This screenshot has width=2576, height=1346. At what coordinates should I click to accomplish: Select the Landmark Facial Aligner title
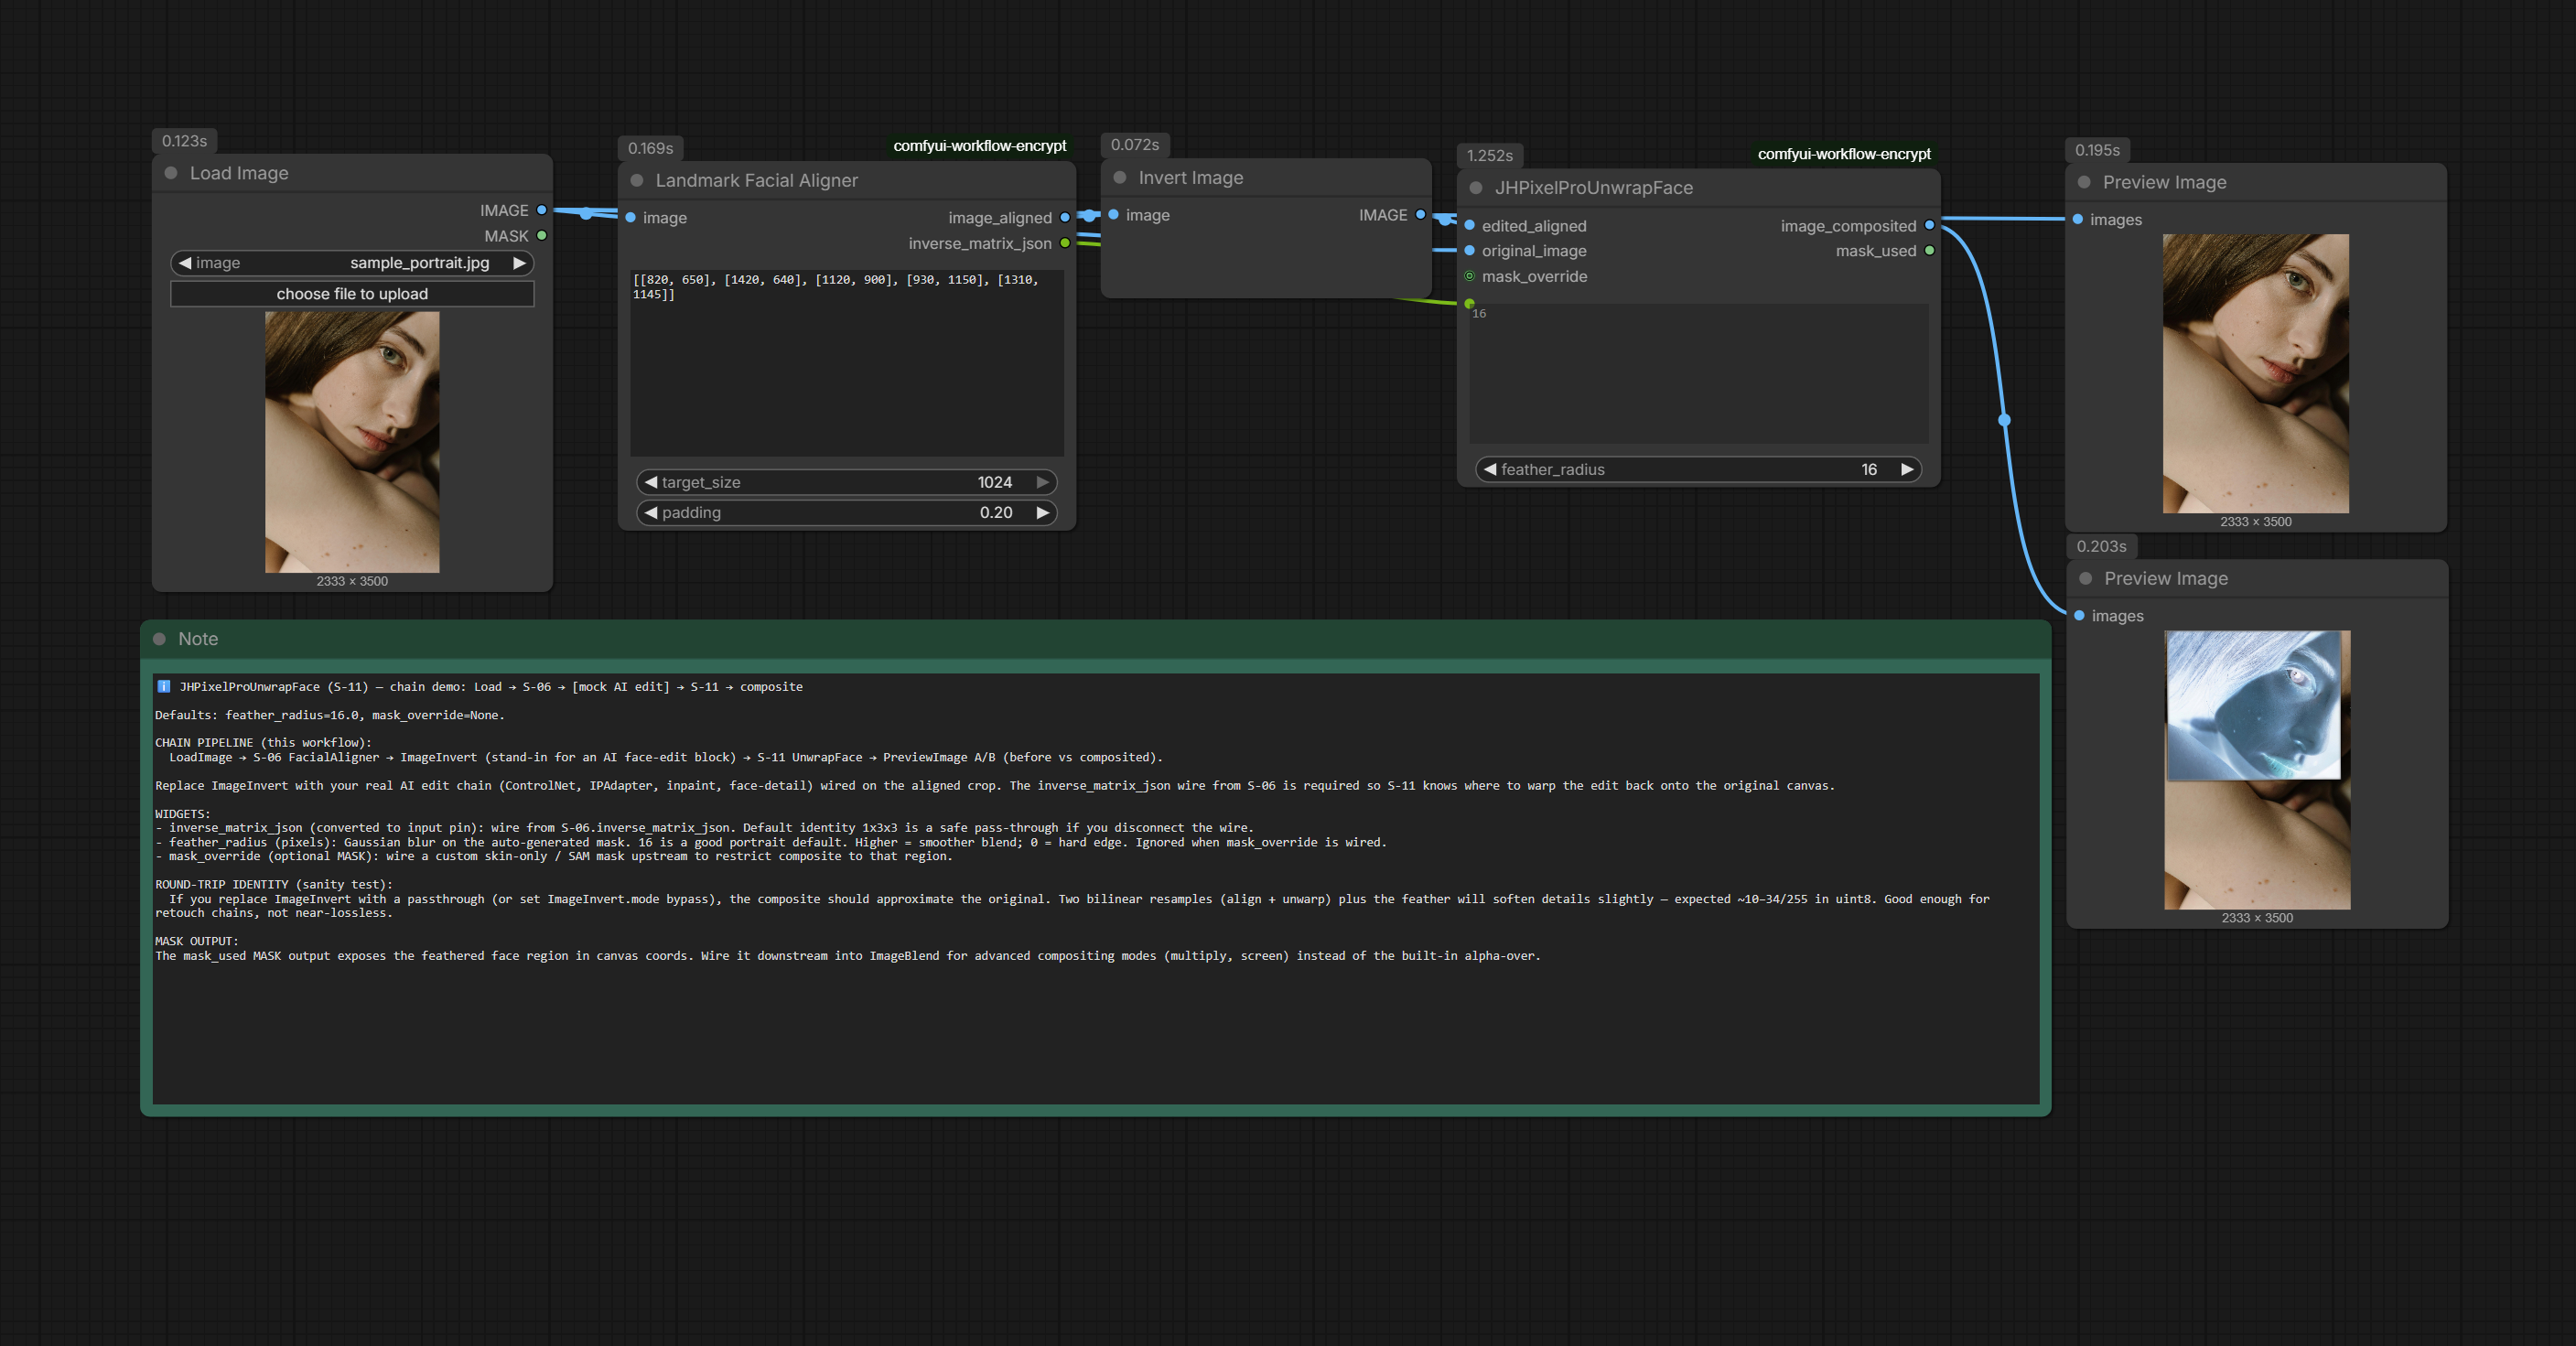(757, 180)
